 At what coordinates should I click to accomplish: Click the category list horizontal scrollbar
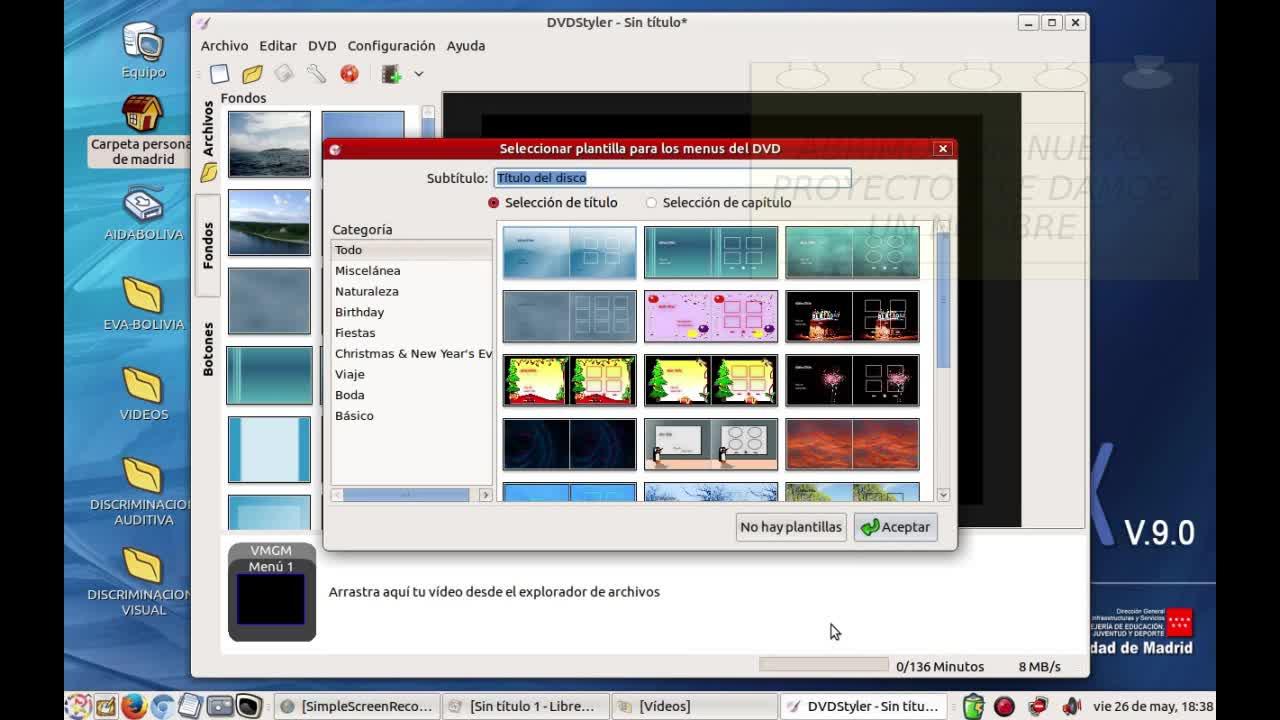406,495
